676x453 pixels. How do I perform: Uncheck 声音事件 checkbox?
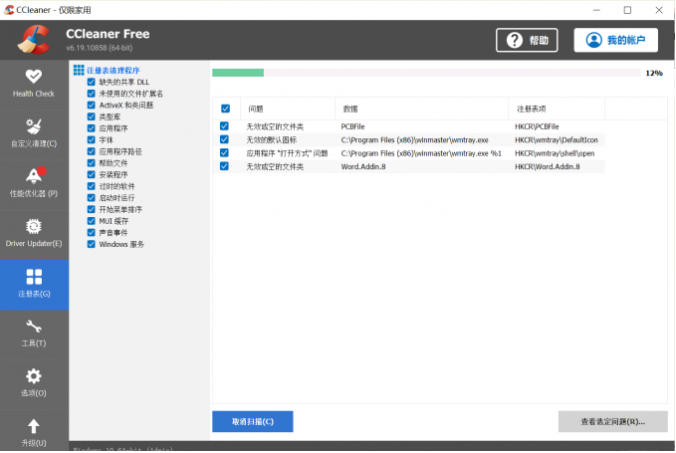[91, 233]
